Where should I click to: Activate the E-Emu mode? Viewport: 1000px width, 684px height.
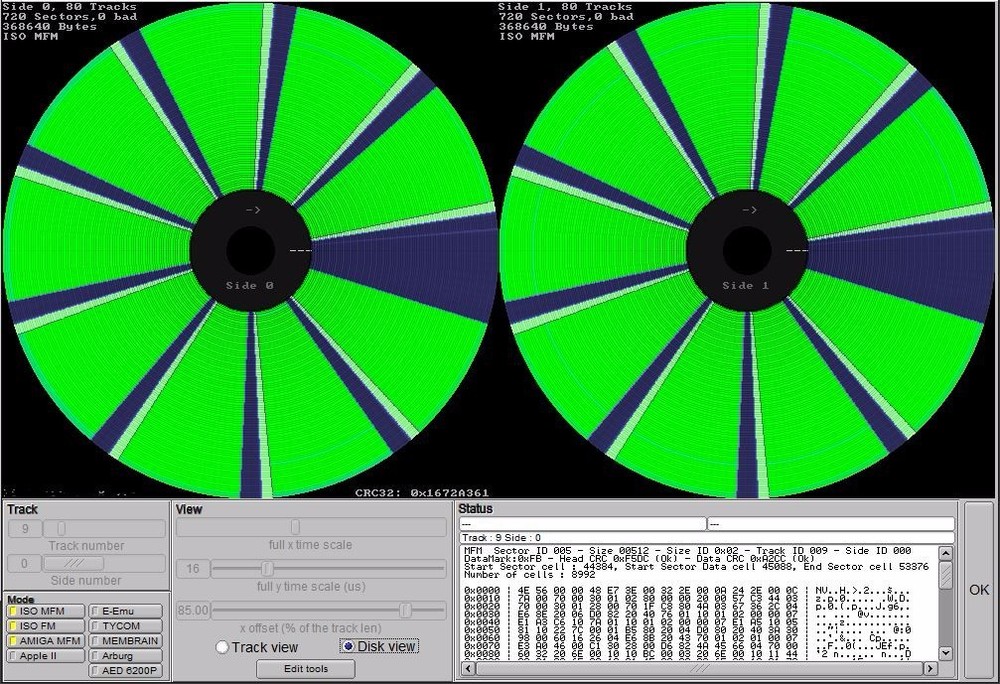click(124, 610)
